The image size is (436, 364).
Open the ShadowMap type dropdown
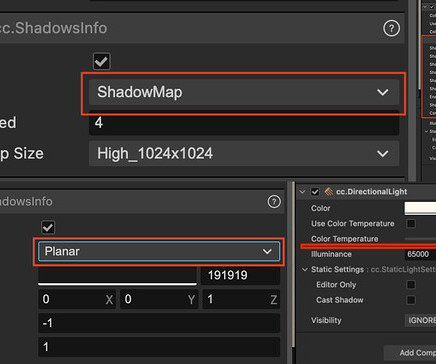pos(244,92)
